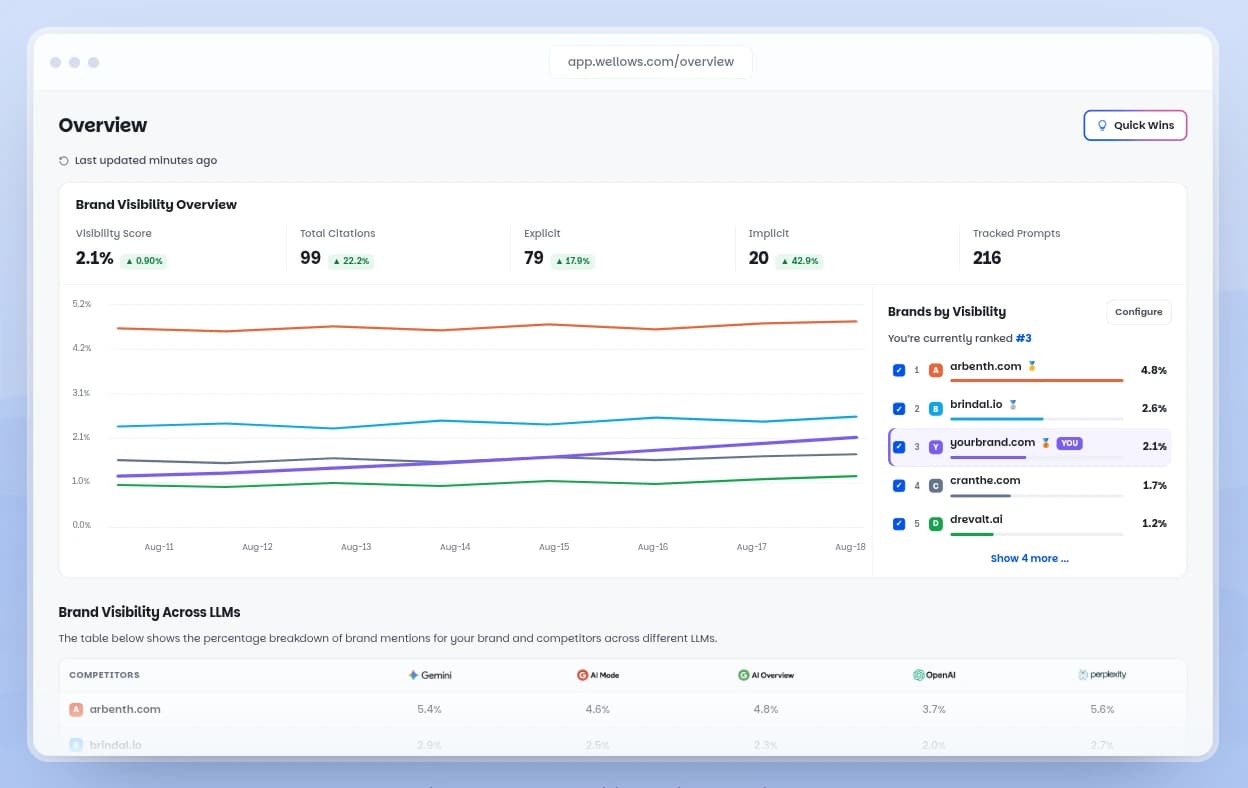
Task: Click the #3 rank link
Action: pyautogui.click(x=1023, y=338)
